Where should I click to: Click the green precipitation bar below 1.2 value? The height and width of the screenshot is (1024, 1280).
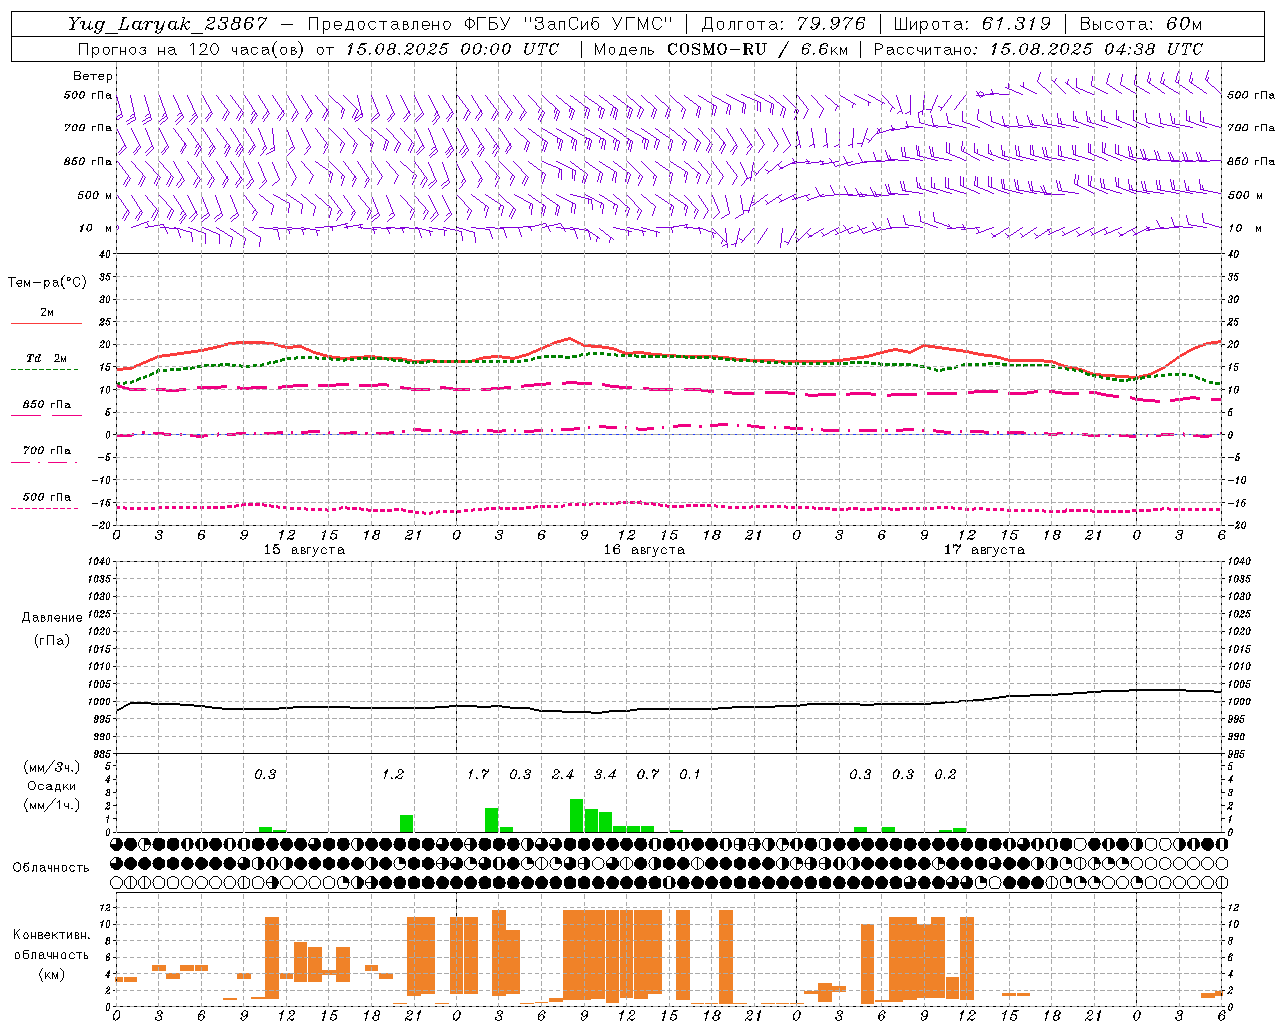click(x=407, y=824)
